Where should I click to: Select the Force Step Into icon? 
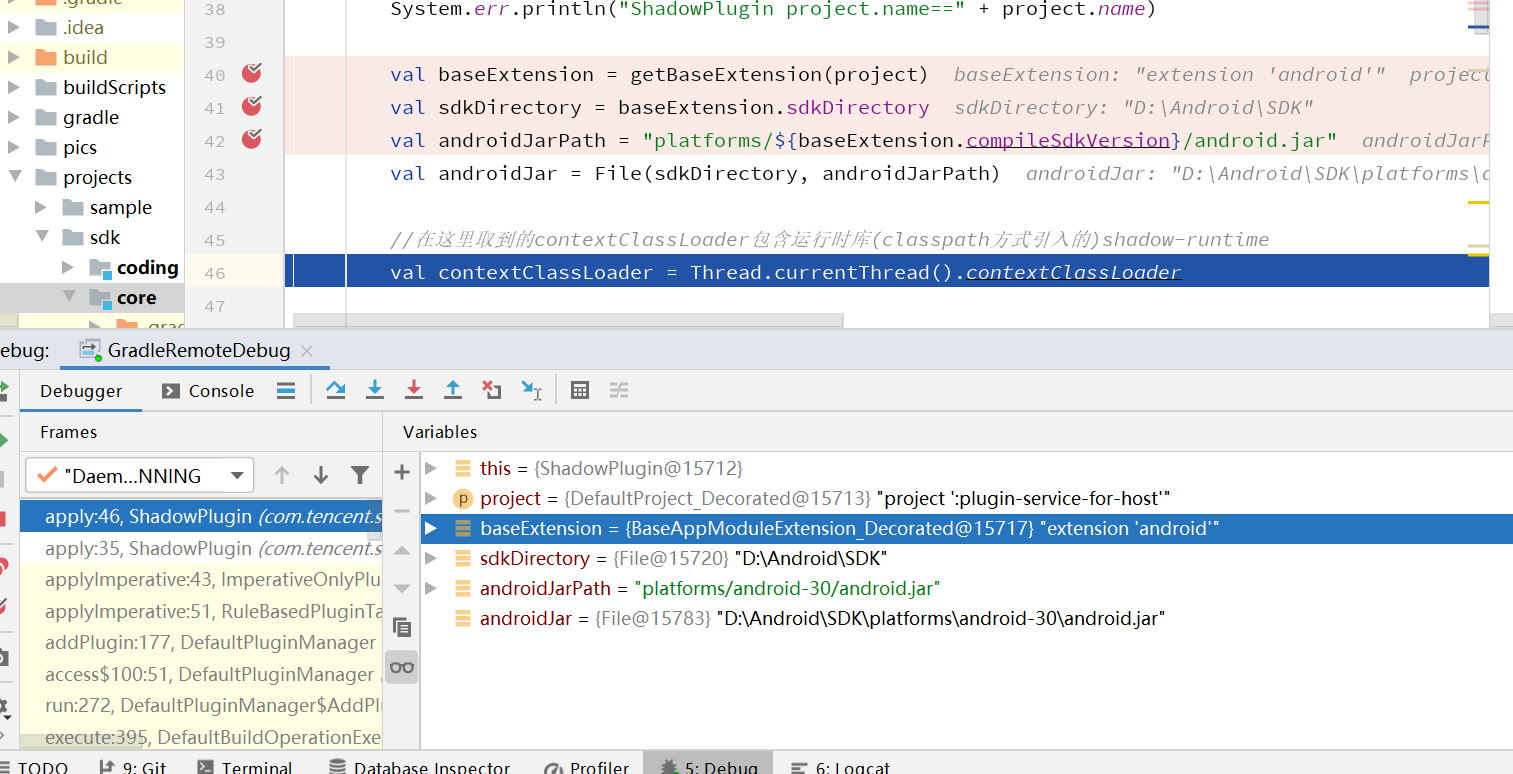(x=413, y=390)
